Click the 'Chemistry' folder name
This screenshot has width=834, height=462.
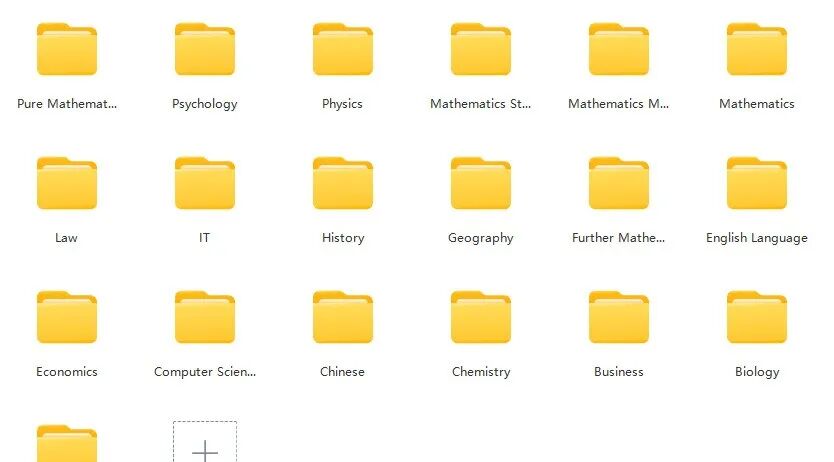coord(481,372)
